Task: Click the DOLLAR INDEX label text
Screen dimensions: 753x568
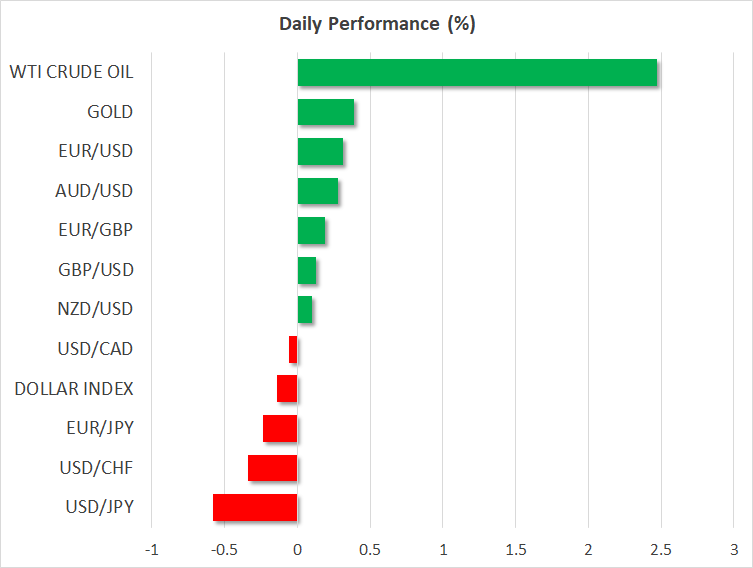Action: 74,388
